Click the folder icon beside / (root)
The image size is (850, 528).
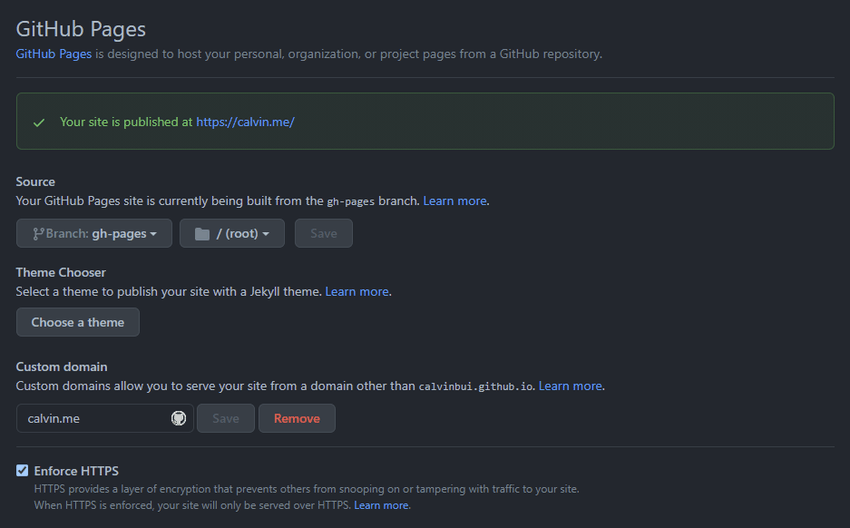click(202, 234)
